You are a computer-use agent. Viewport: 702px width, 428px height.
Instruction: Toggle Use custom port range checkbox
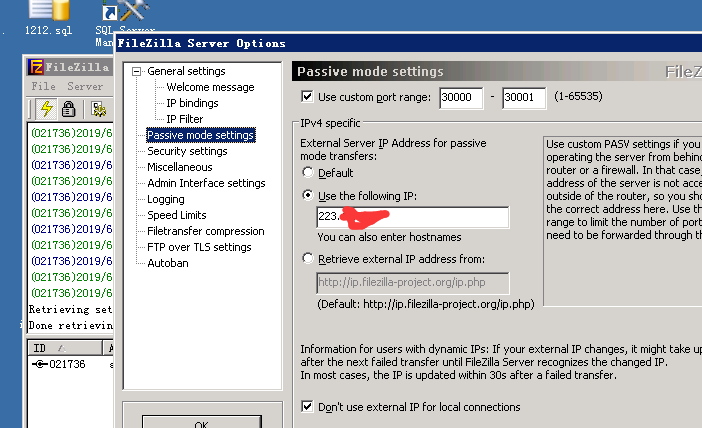coord(307,96)
